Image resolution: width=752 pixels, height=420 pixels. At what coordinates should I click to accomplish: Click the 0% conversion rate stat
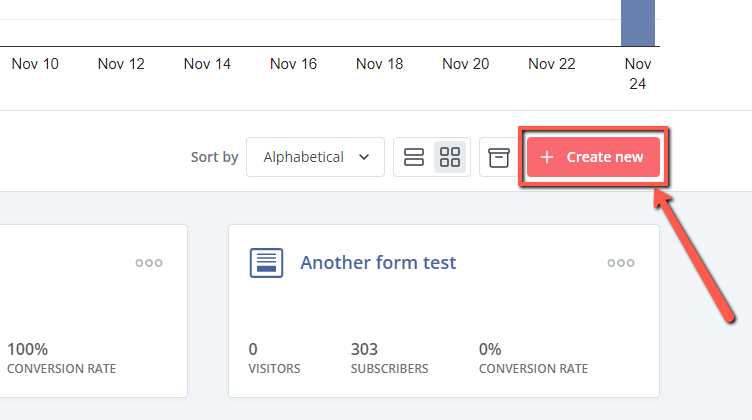[x=533, y=358]
